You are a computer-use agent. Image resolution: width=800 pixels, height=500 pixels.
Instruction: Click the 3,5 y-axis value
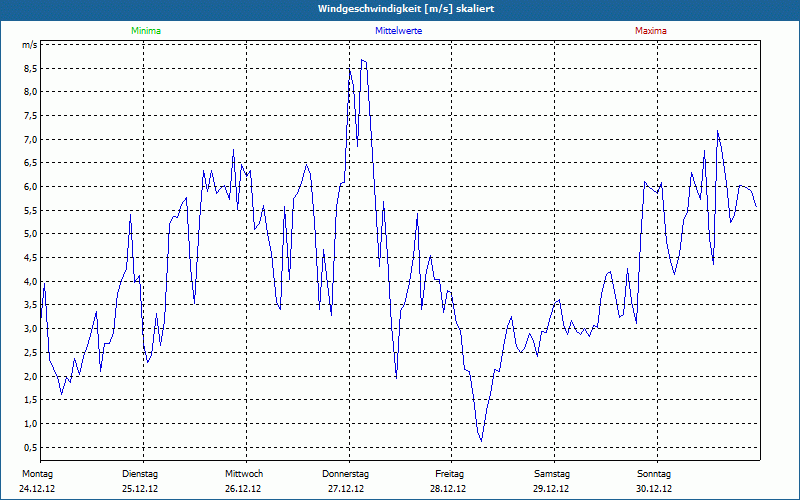(31, 305)
